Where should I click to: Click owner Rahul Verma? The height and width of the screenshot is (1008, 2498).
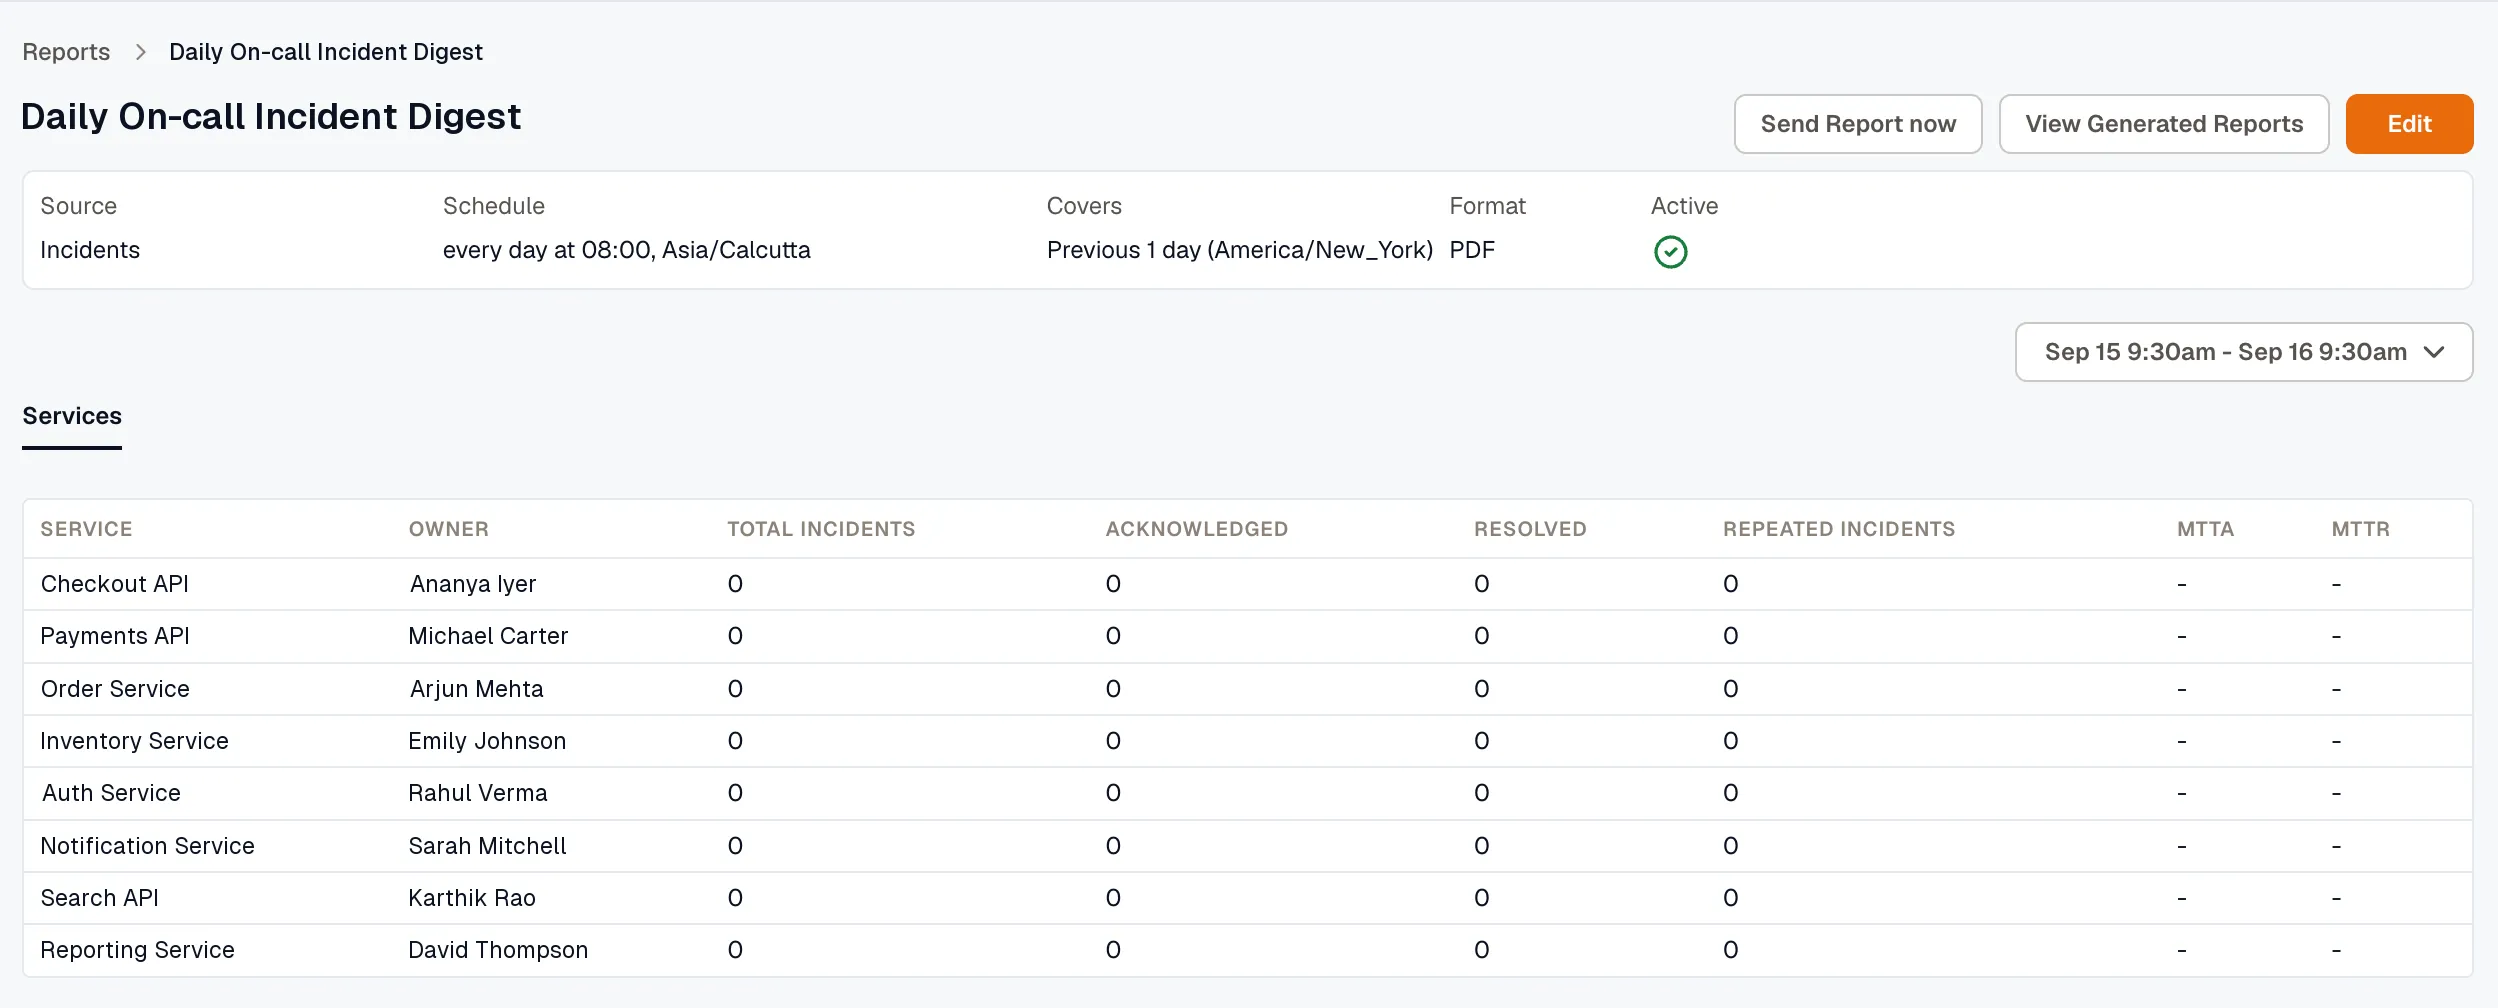click(x=477, y=793)
